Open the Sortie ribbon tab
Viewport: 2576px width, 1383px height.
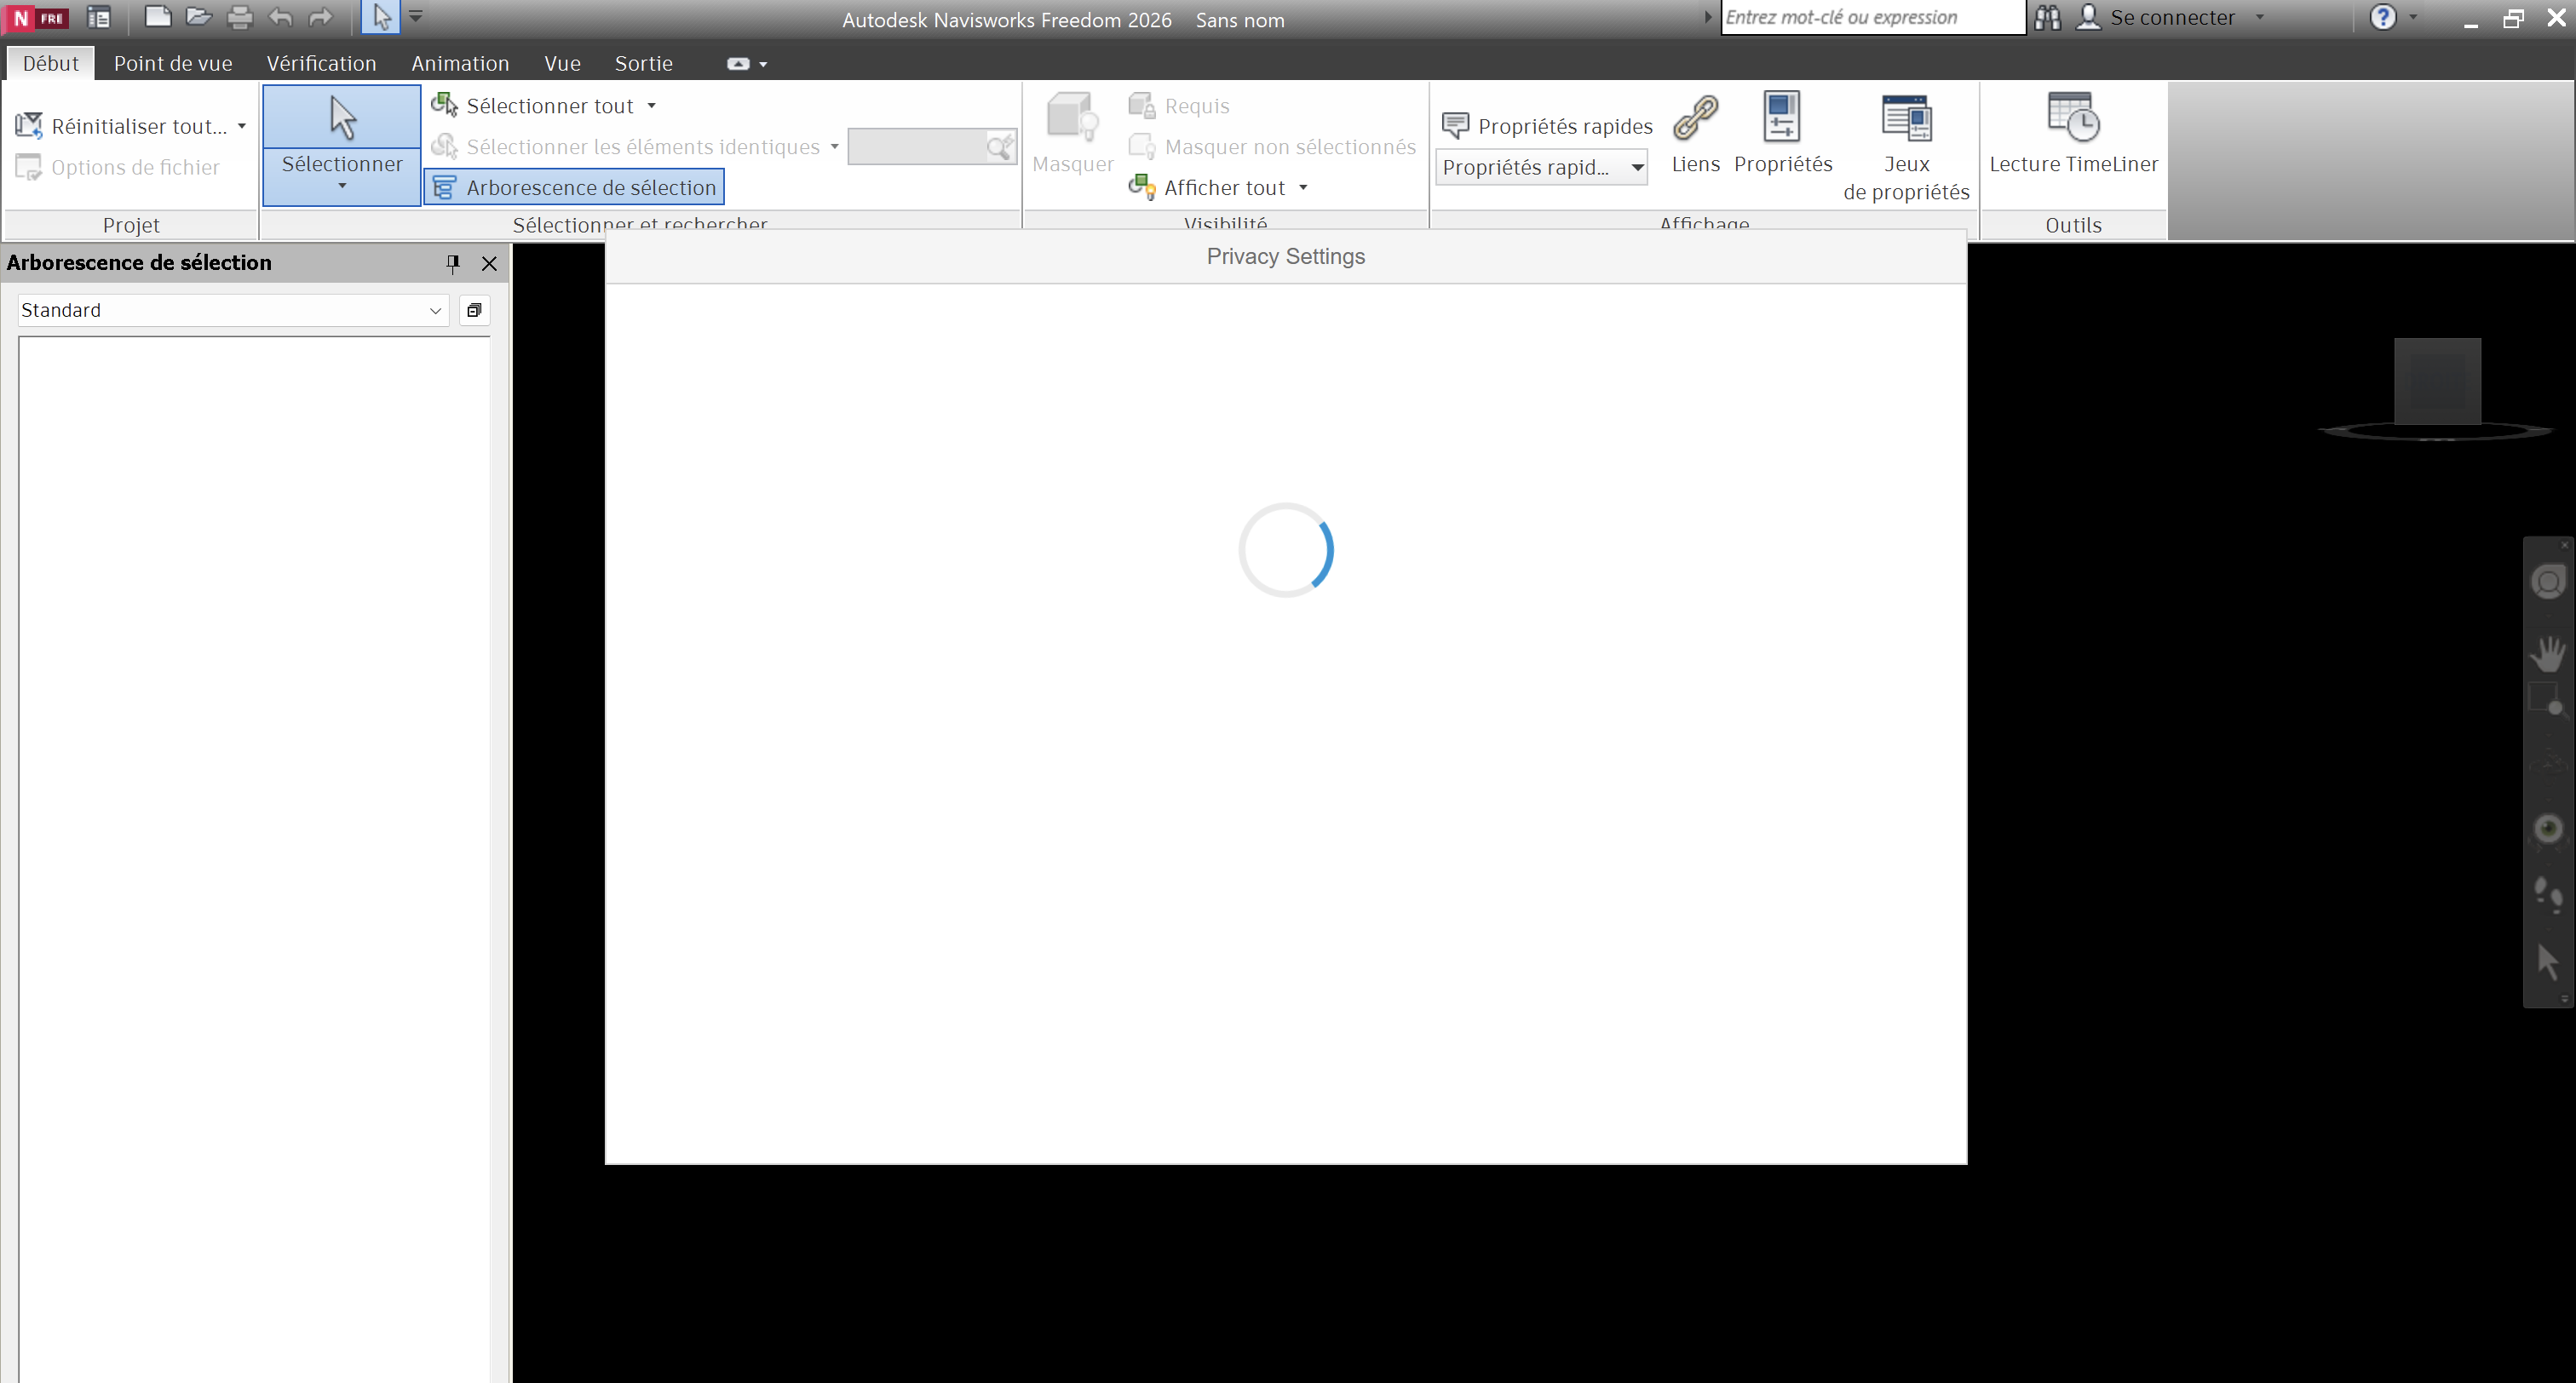click(643, 63)
